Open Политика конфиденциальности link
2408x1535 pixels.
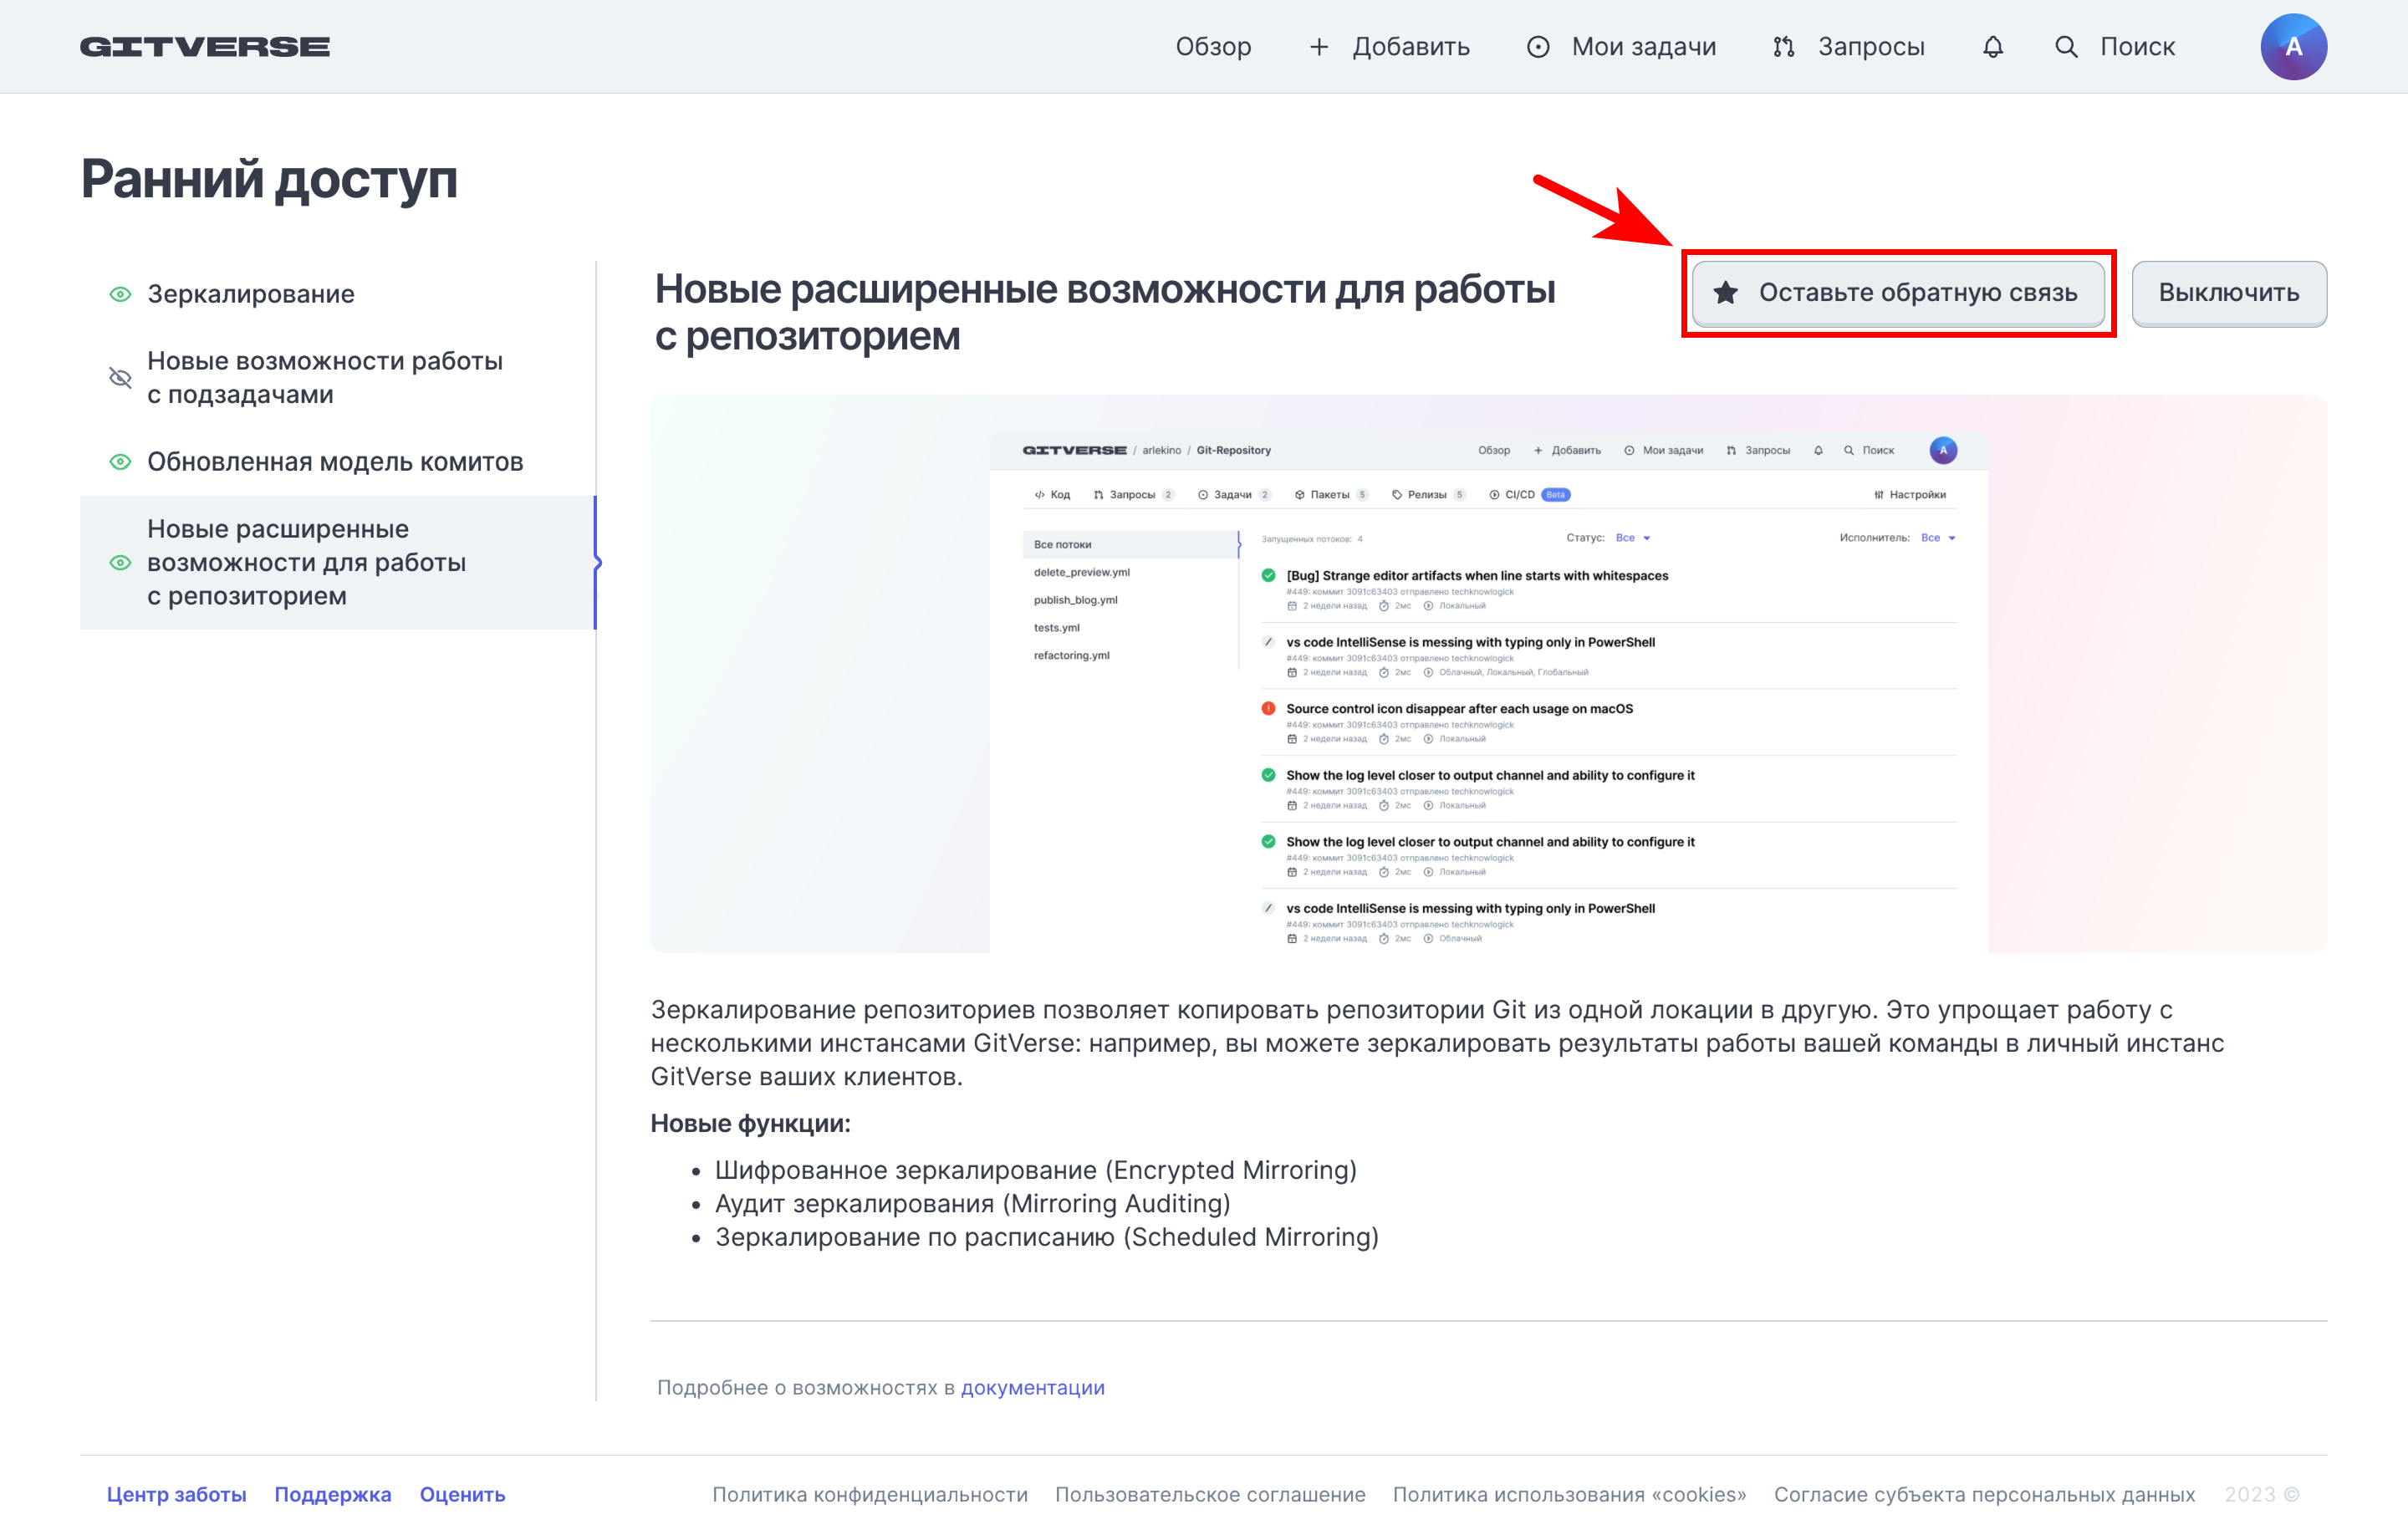[x=870, y=1494]
